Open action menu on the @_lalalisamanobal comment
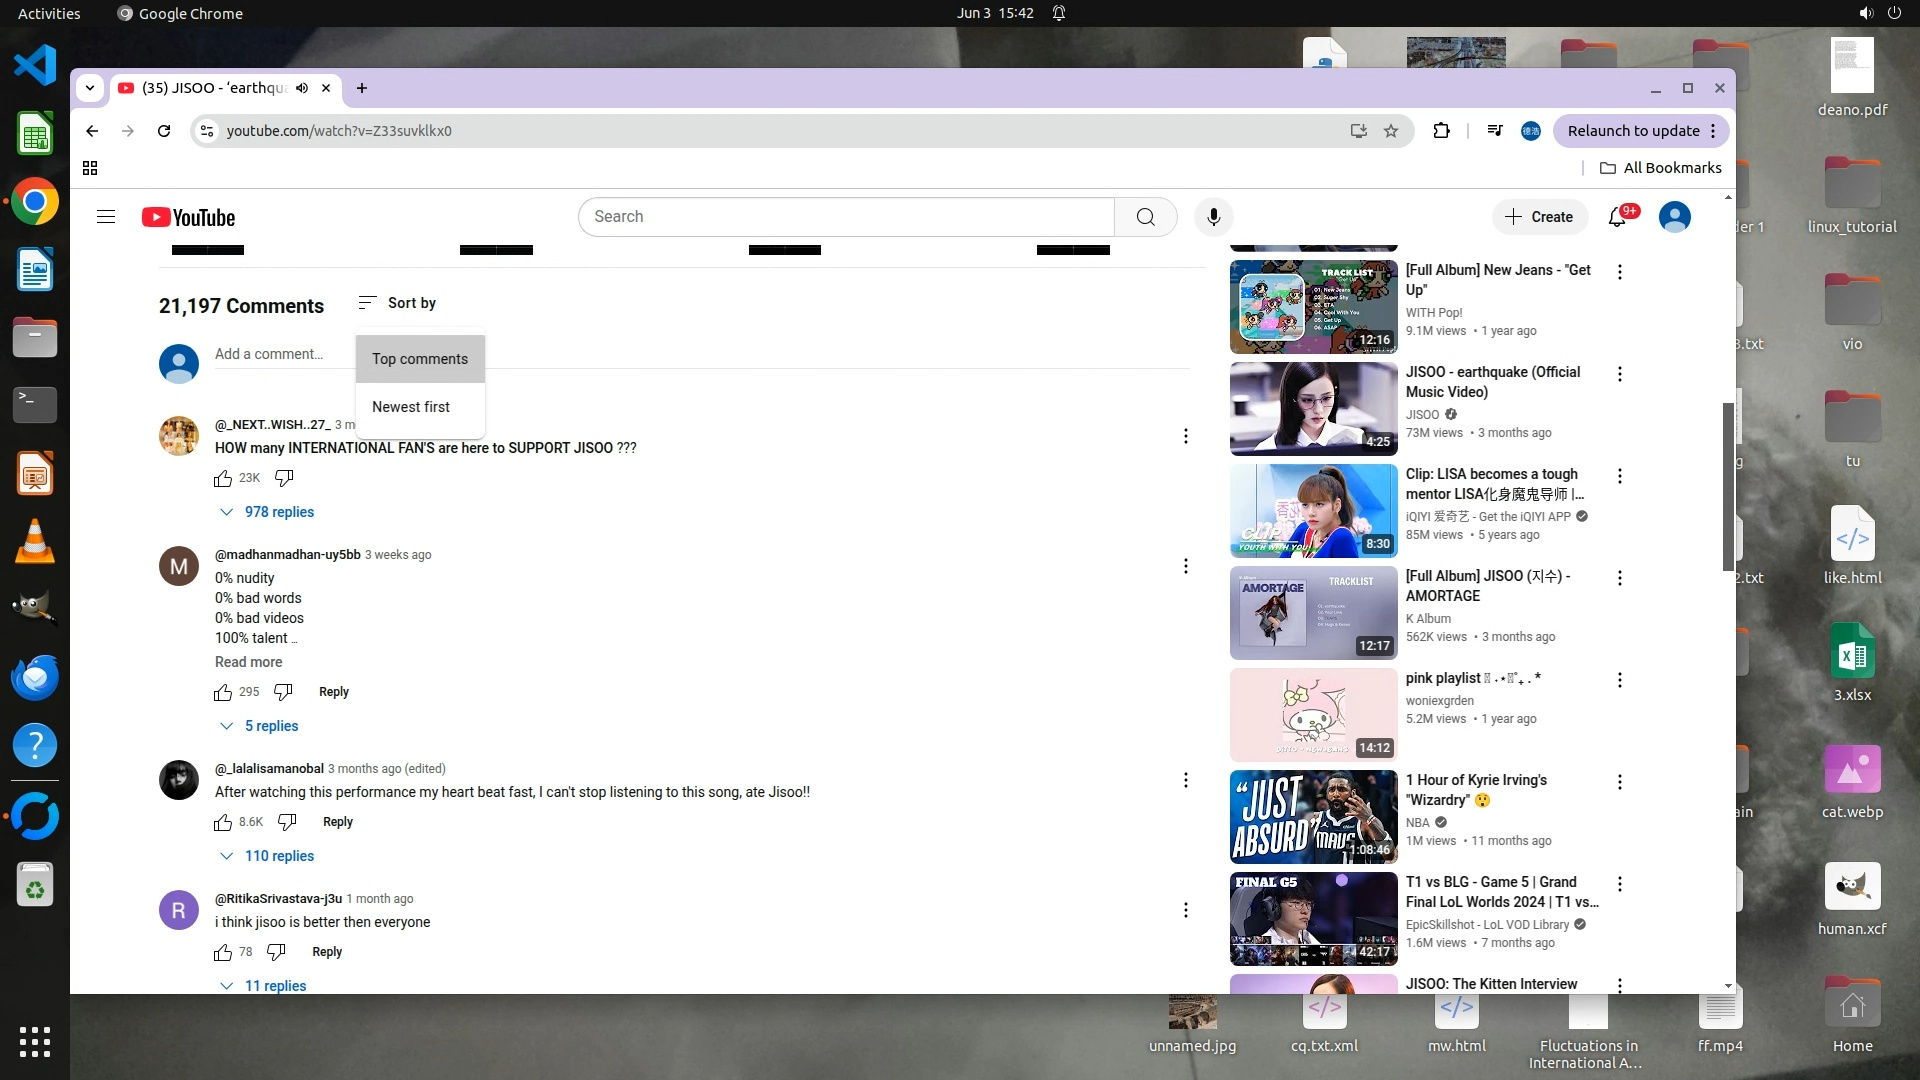Screen dimensions: 1920x1080 pyautogui.click(x=1186, y=780)
